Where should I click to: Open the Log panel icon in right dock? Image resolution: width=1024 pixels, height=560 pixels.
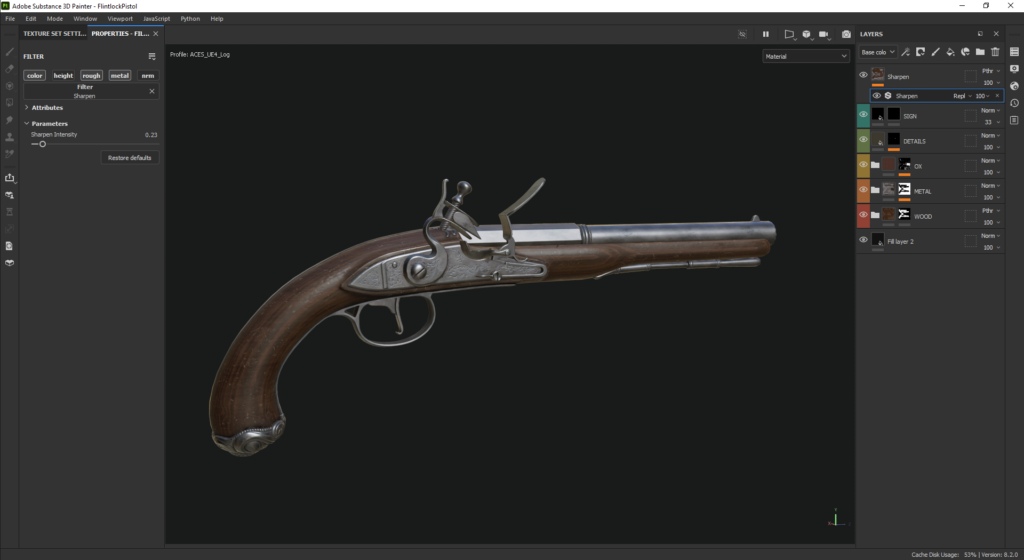[x=1014, y=120]
